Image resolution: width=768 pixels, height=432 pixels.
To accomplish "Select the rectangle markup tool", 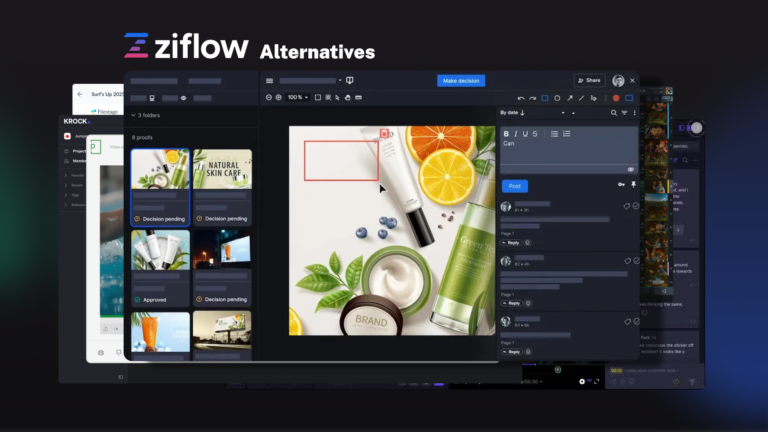I will 545,98.
